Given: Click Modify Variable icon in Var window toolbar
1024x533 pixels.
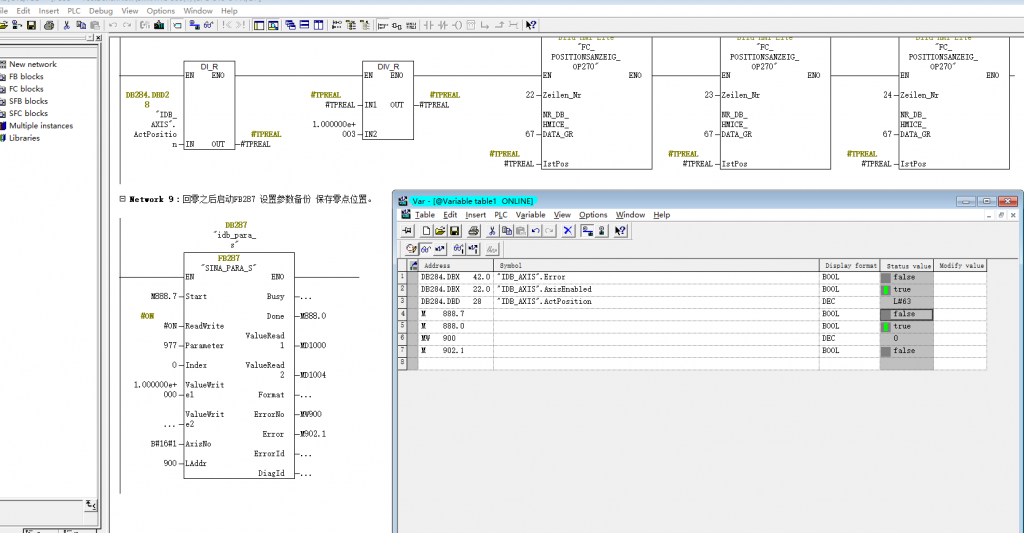Looking at the screenshot, I should [440, 249].
